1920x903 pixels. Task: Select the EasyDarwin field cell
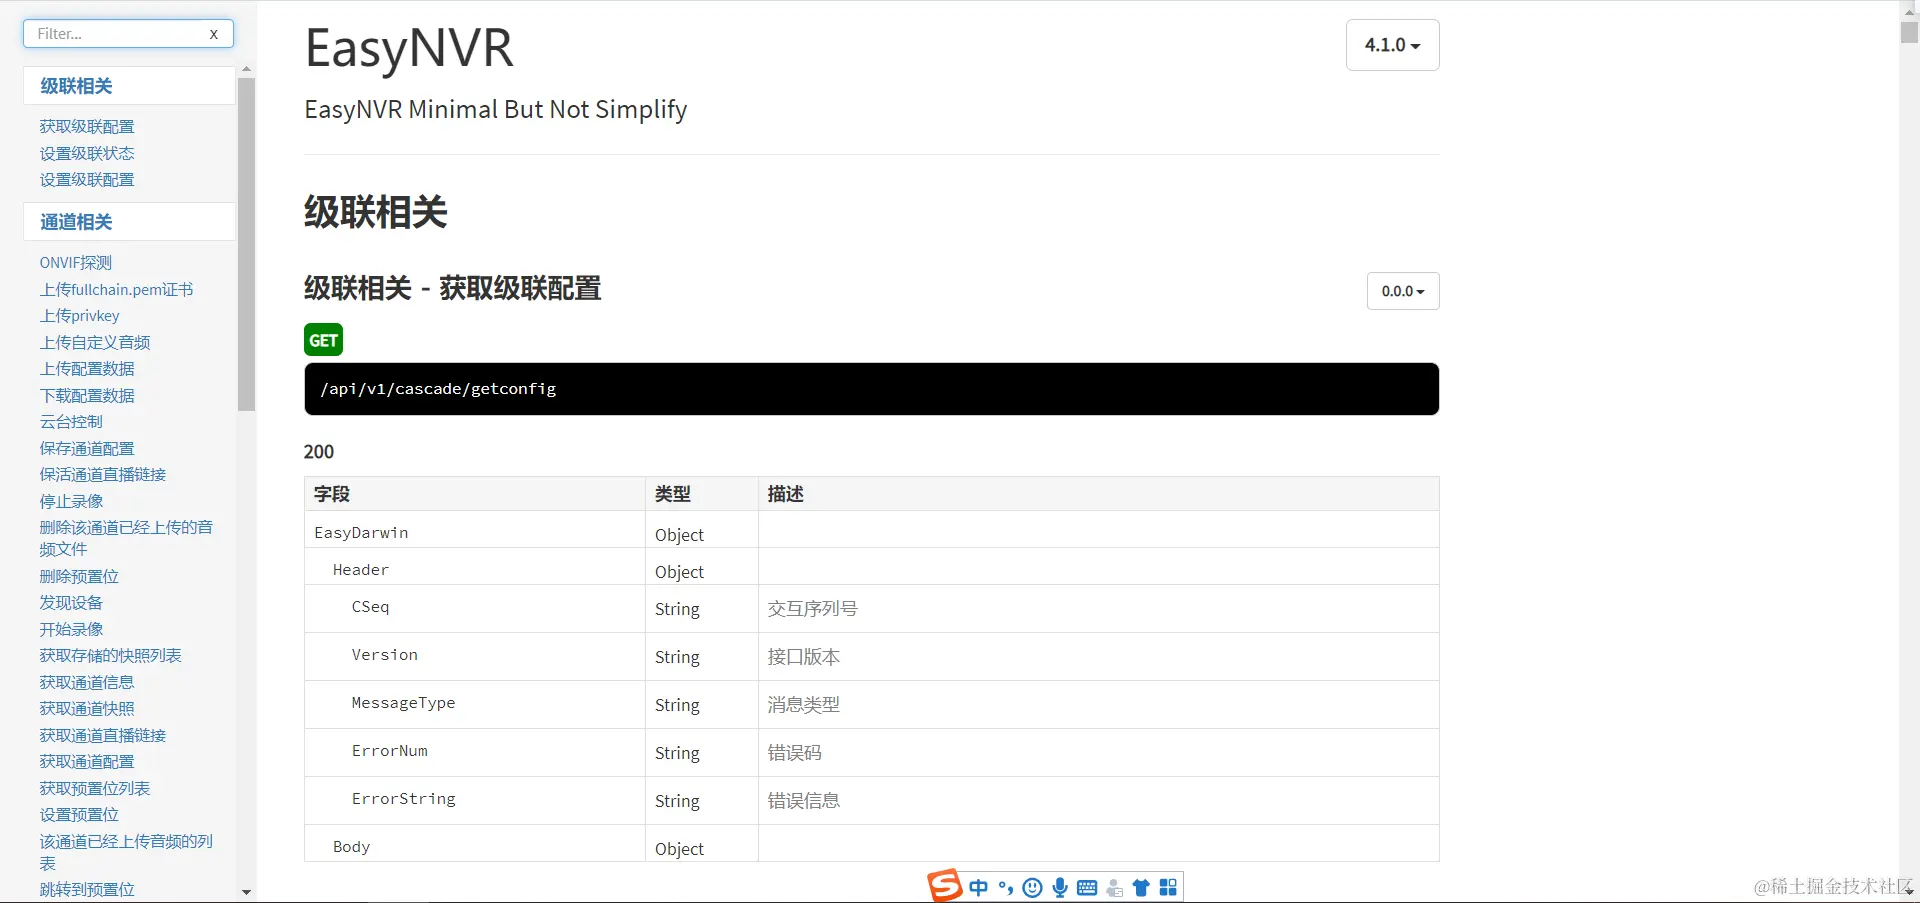(475, 530)
